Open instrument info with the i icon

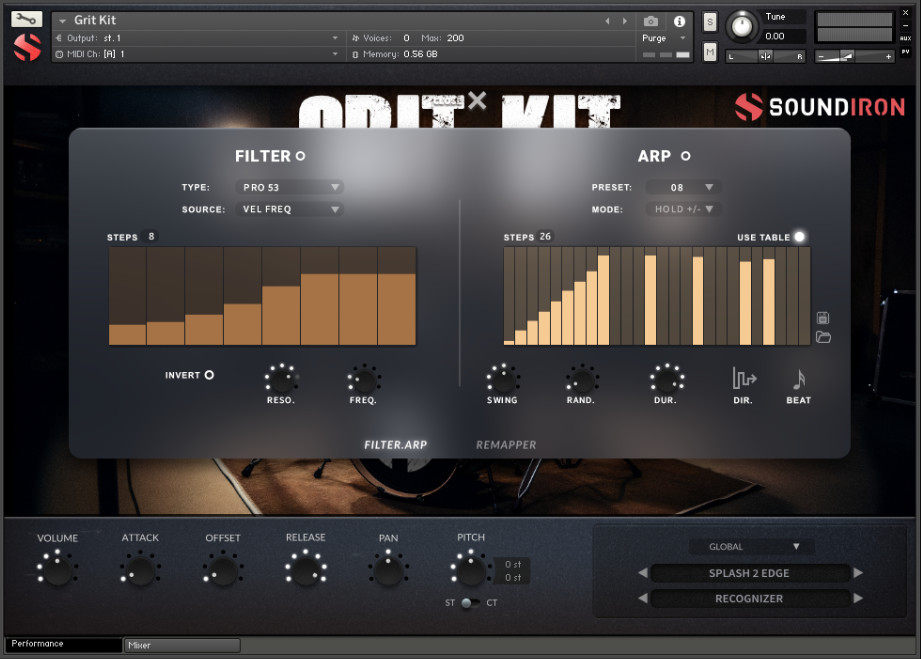point(680,21)
